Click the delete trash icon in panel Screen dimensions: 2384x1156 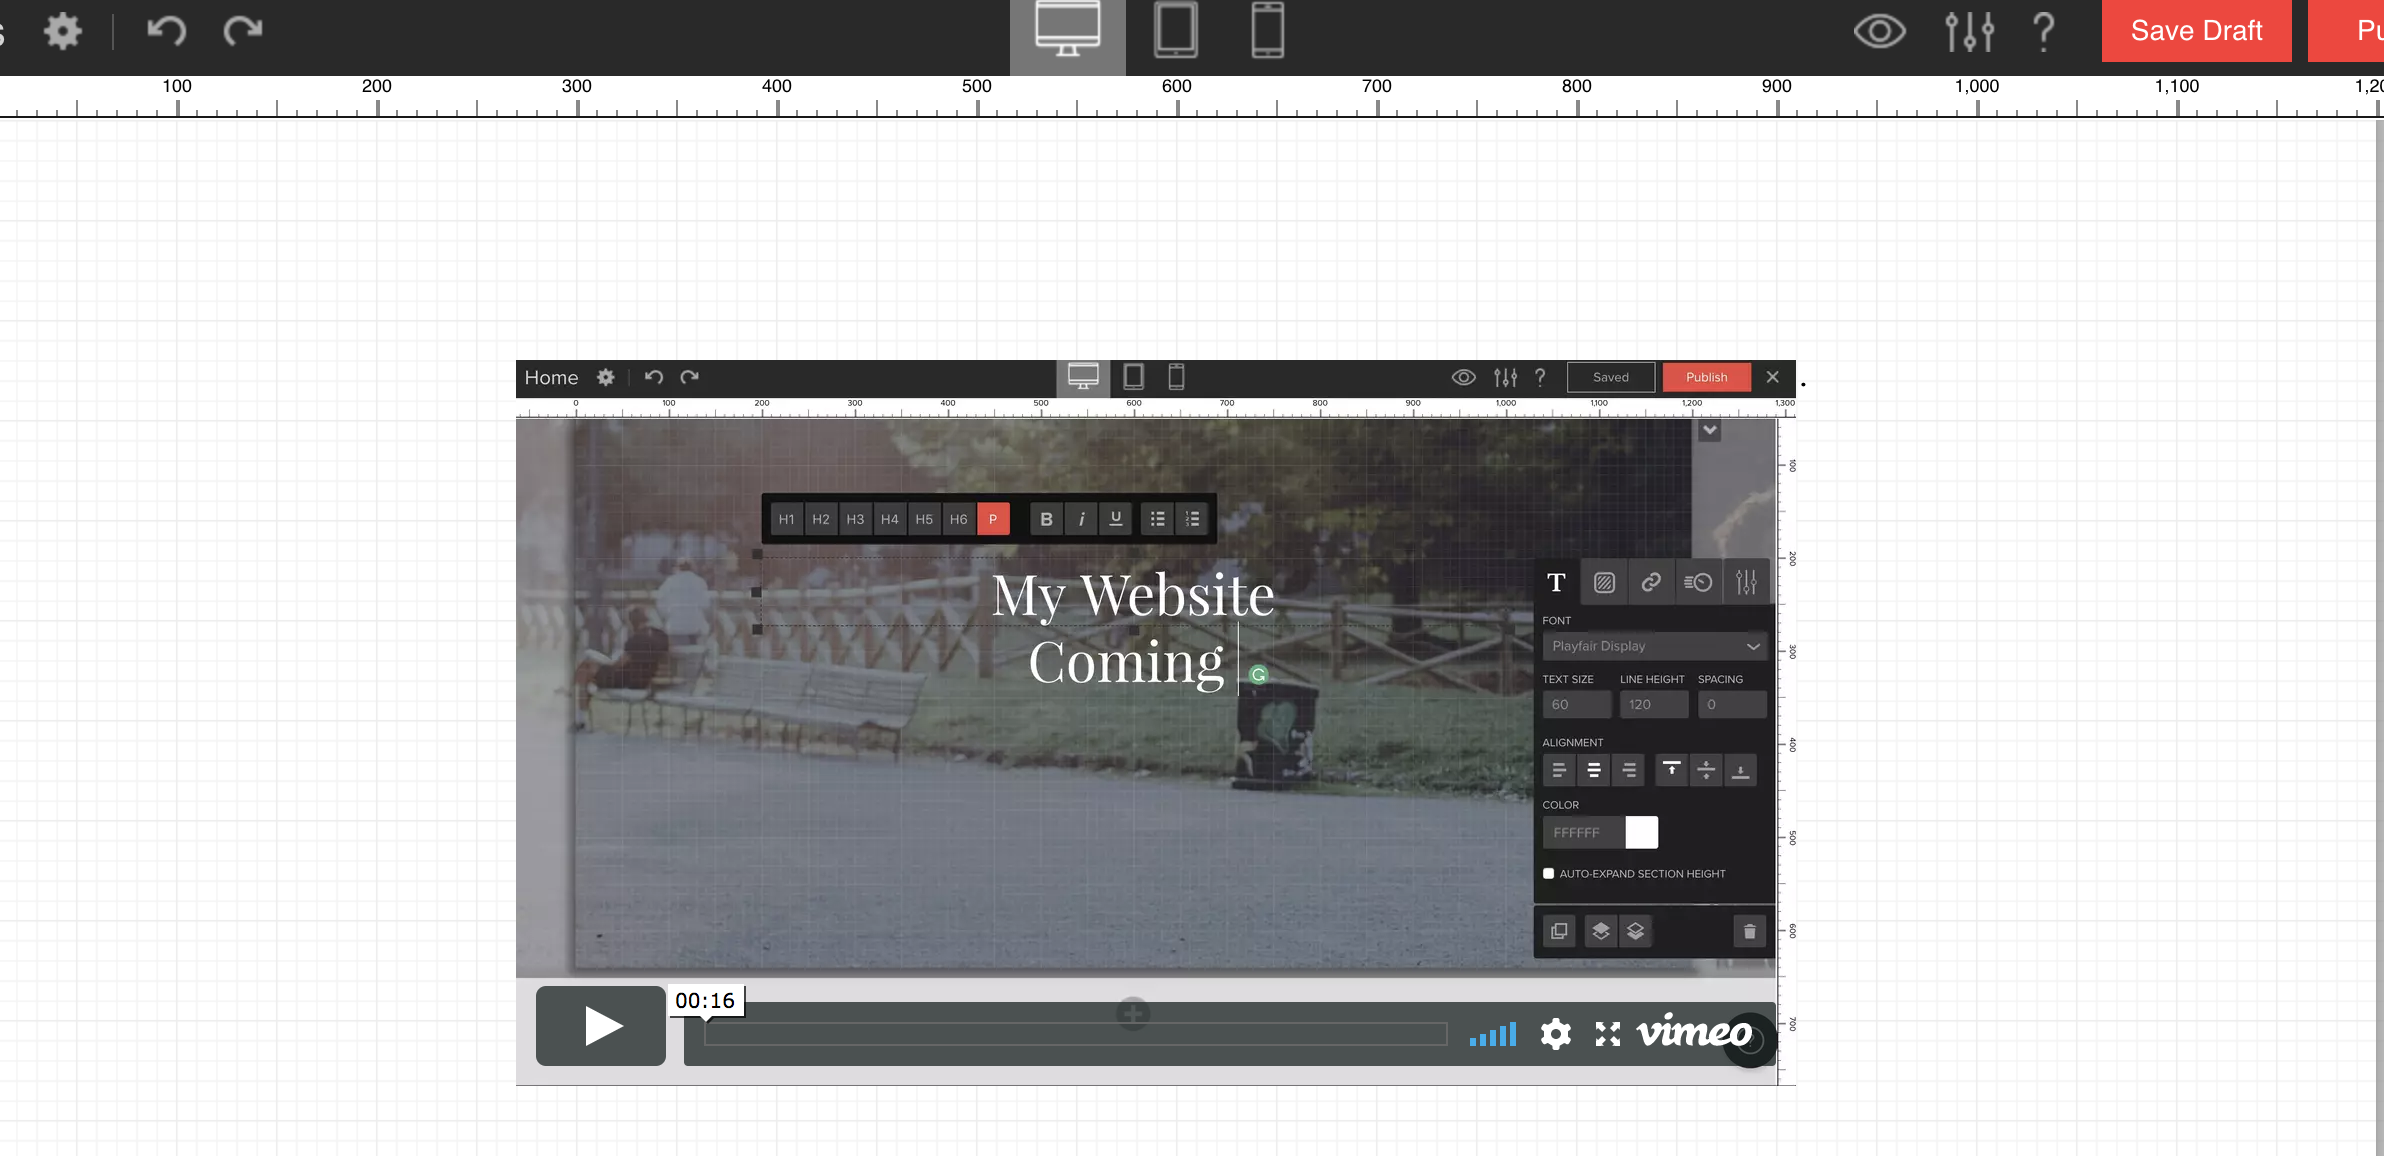(x=1749, y=931)
